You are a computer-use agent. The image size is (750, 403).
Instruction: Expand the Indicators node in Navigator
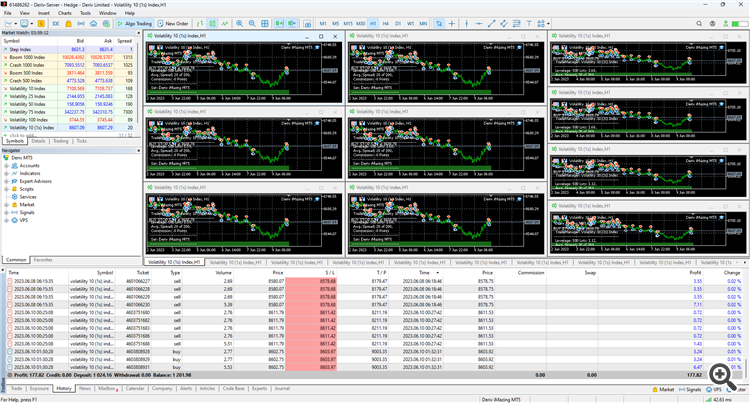point(7,173)
